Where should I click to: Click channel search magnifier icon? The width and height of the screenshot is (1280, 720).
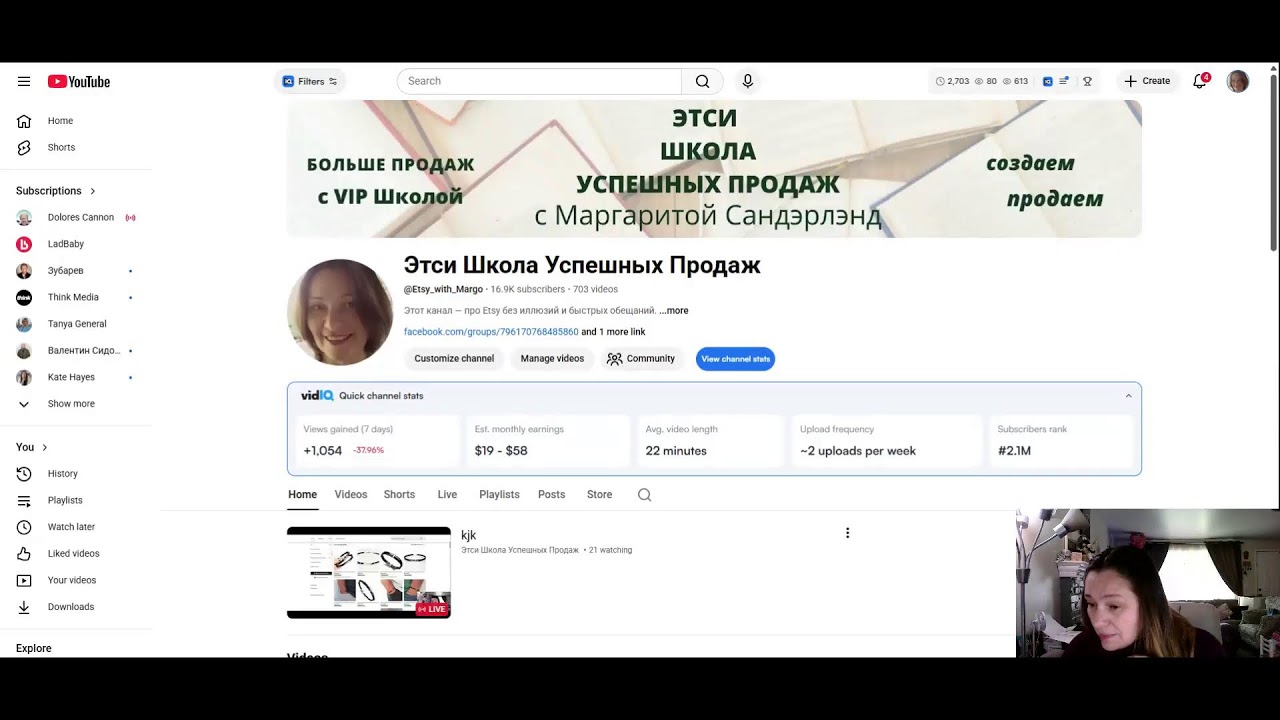tap(644, 495)
